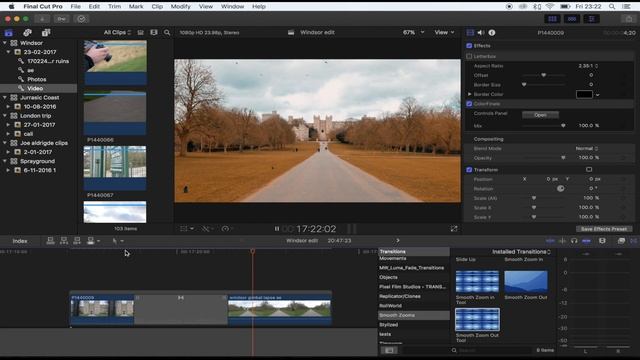Image resolution: width=640 pixels, height=360 pixels.
Task: Open the Mark menu
Action: (x=136, y=7)
